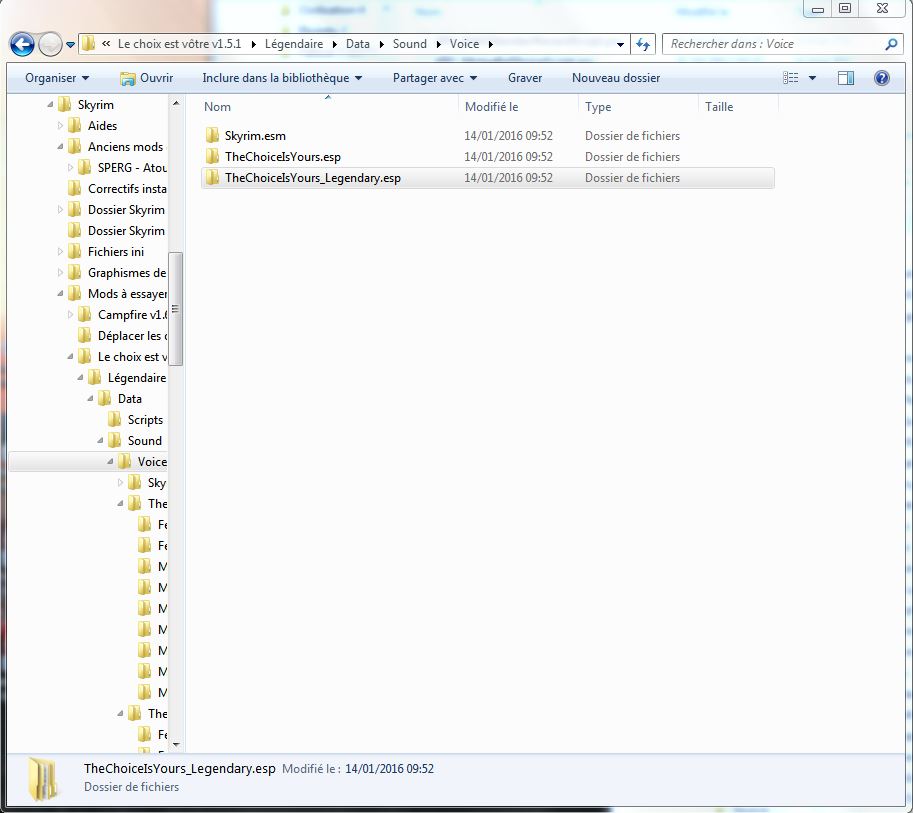Screen dimensions: 913x813
Task: Click the tree scrollbar down arrow
Action: click(x=176, y=744)
